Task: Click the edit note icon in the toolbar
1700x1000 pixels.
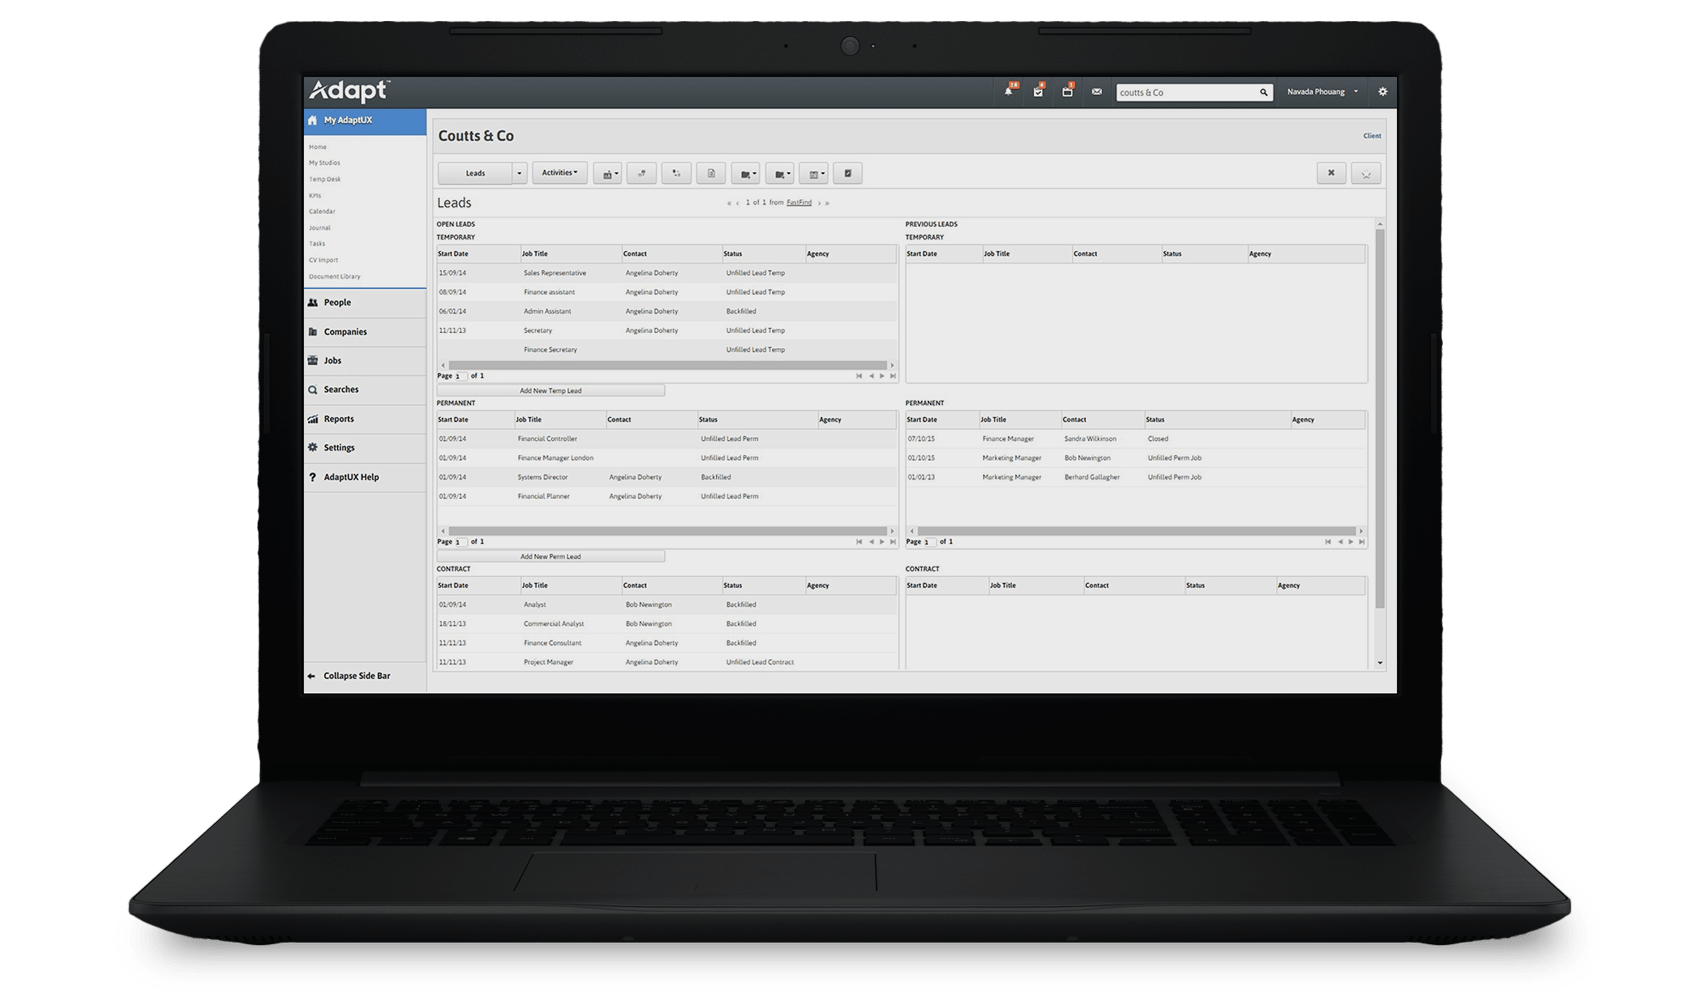Action: 848,174
